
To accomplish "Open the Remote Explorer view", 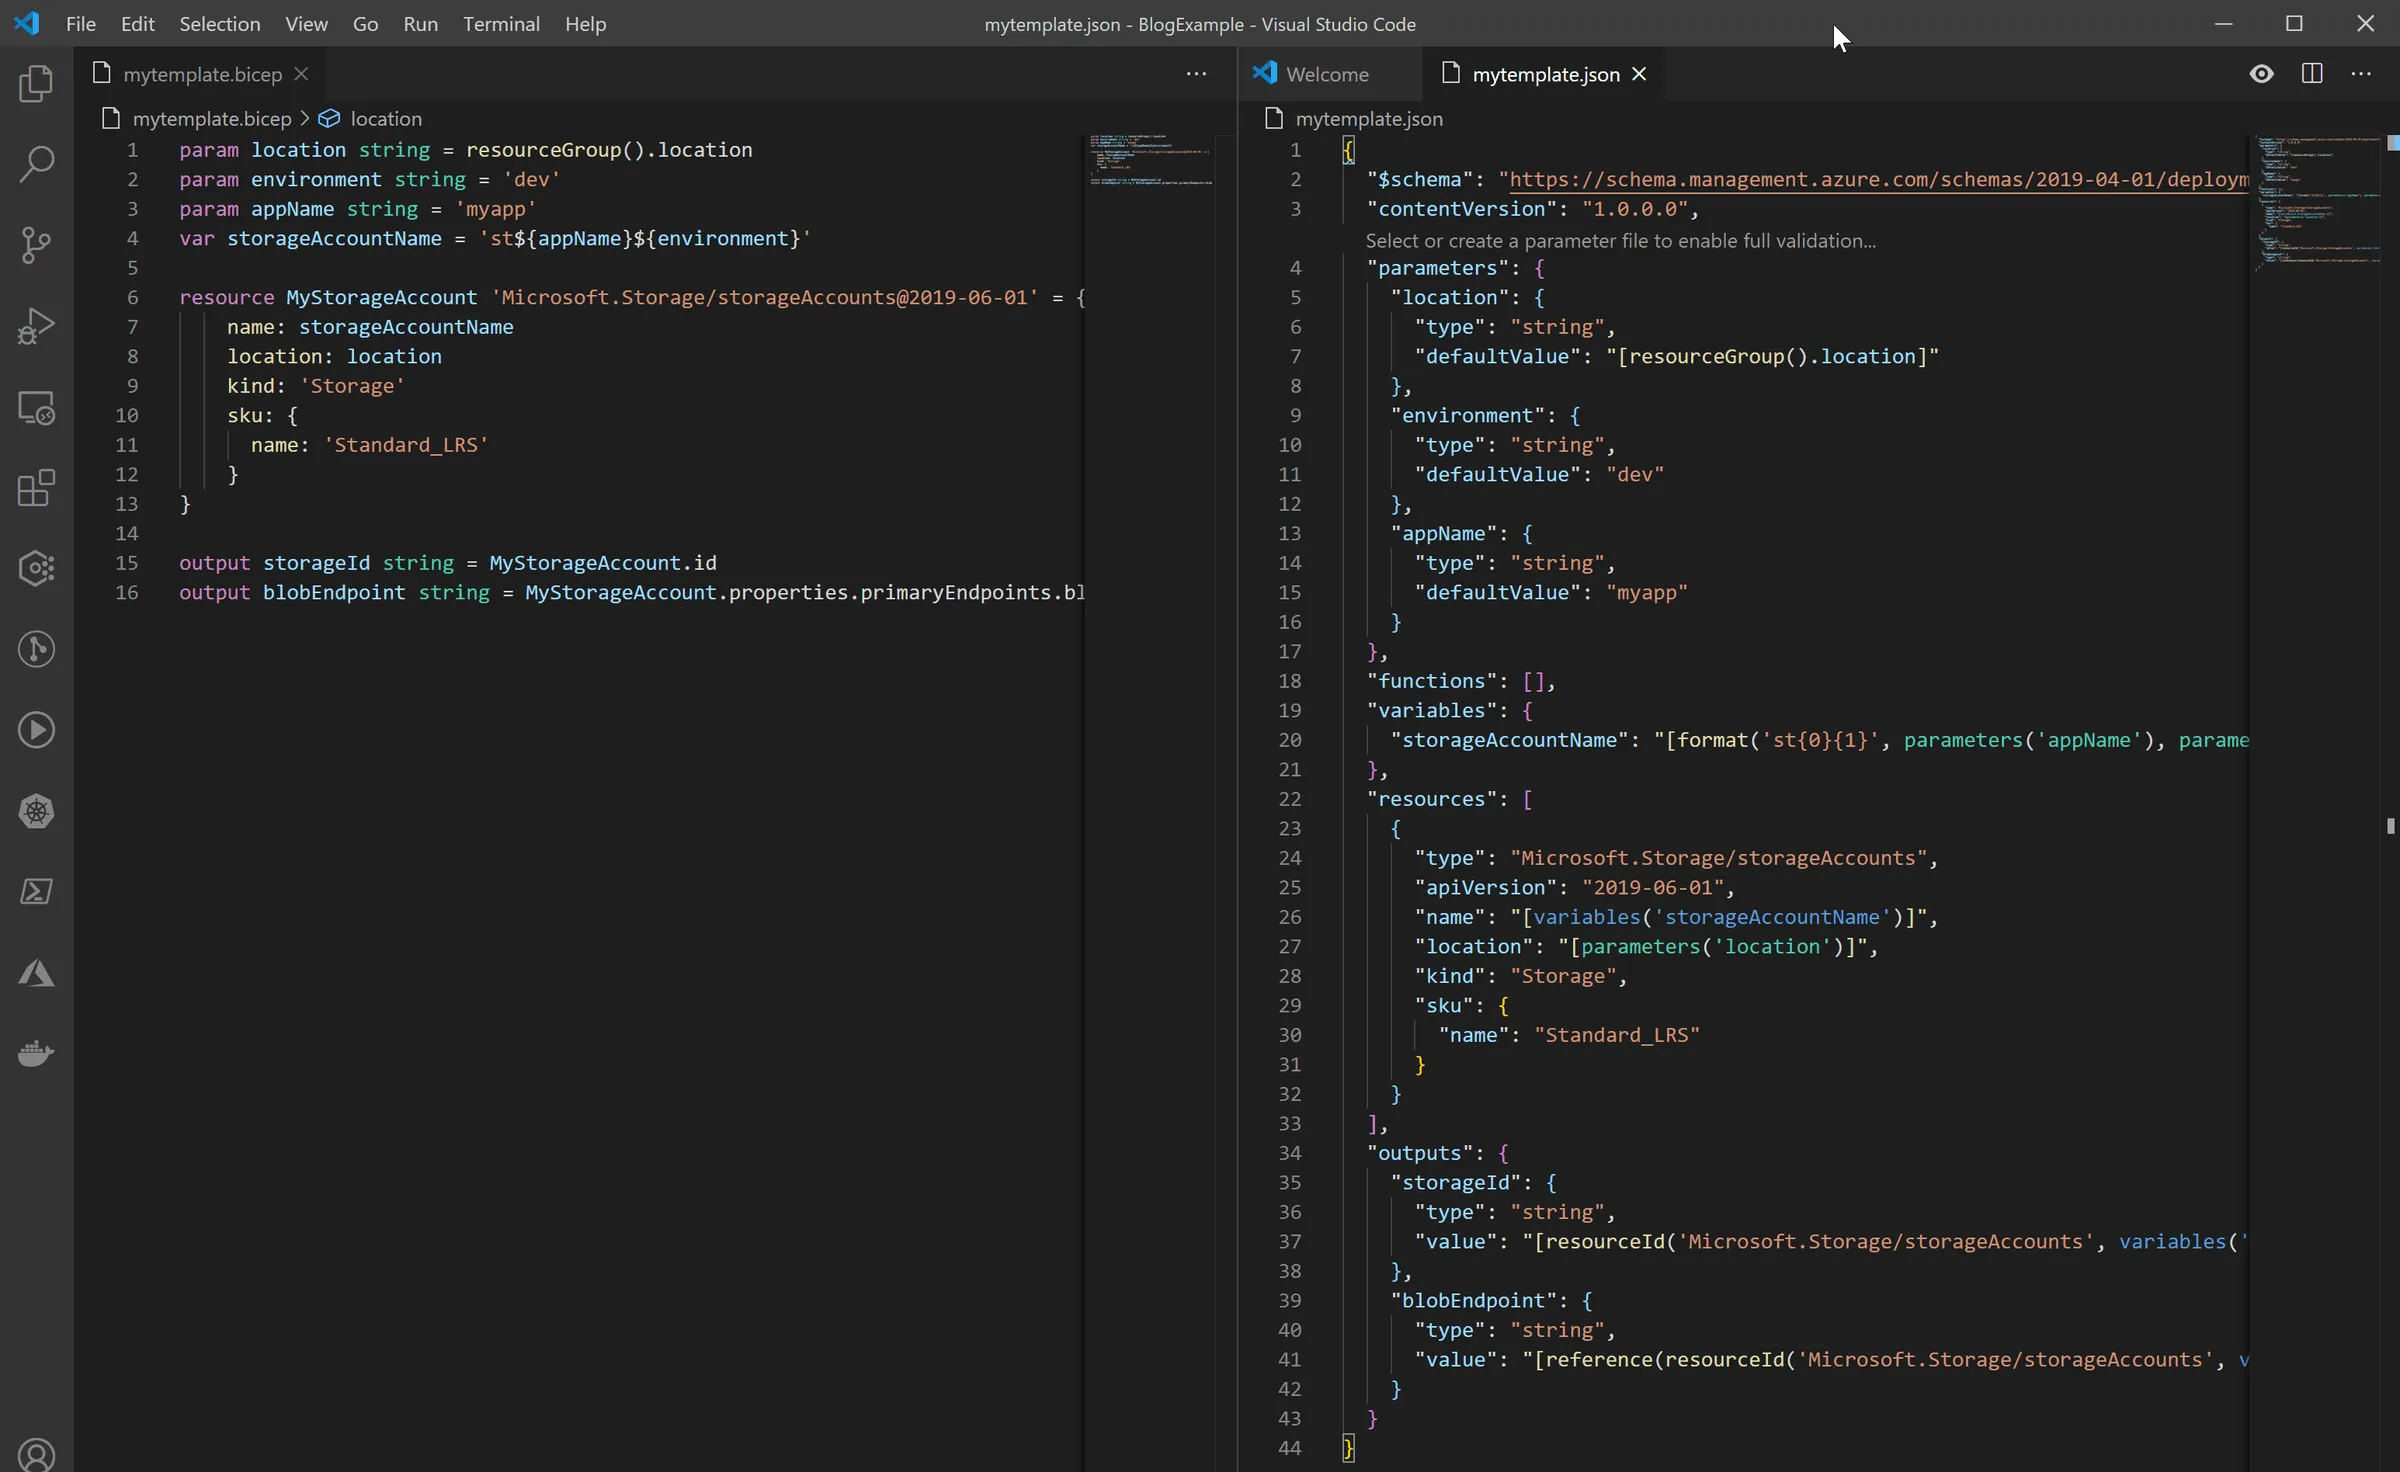I will [36, 408].
